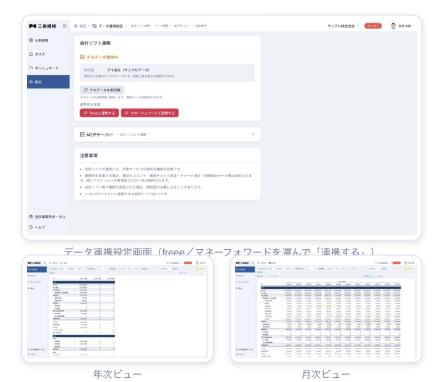Click the red pill button in header
This screenshot has height=382, width=444.
[x=373, y=26]
